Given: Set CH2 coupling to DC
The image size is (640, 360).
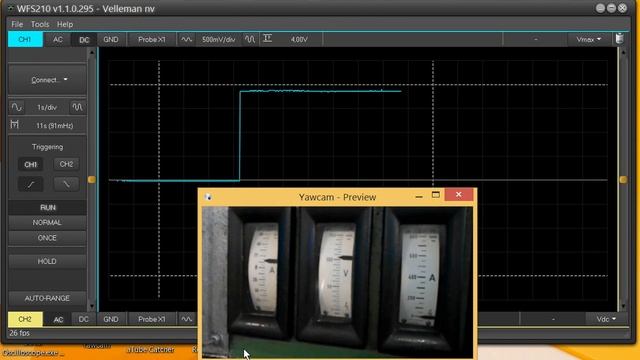Looking at the screenshot, I should [84, 319].
